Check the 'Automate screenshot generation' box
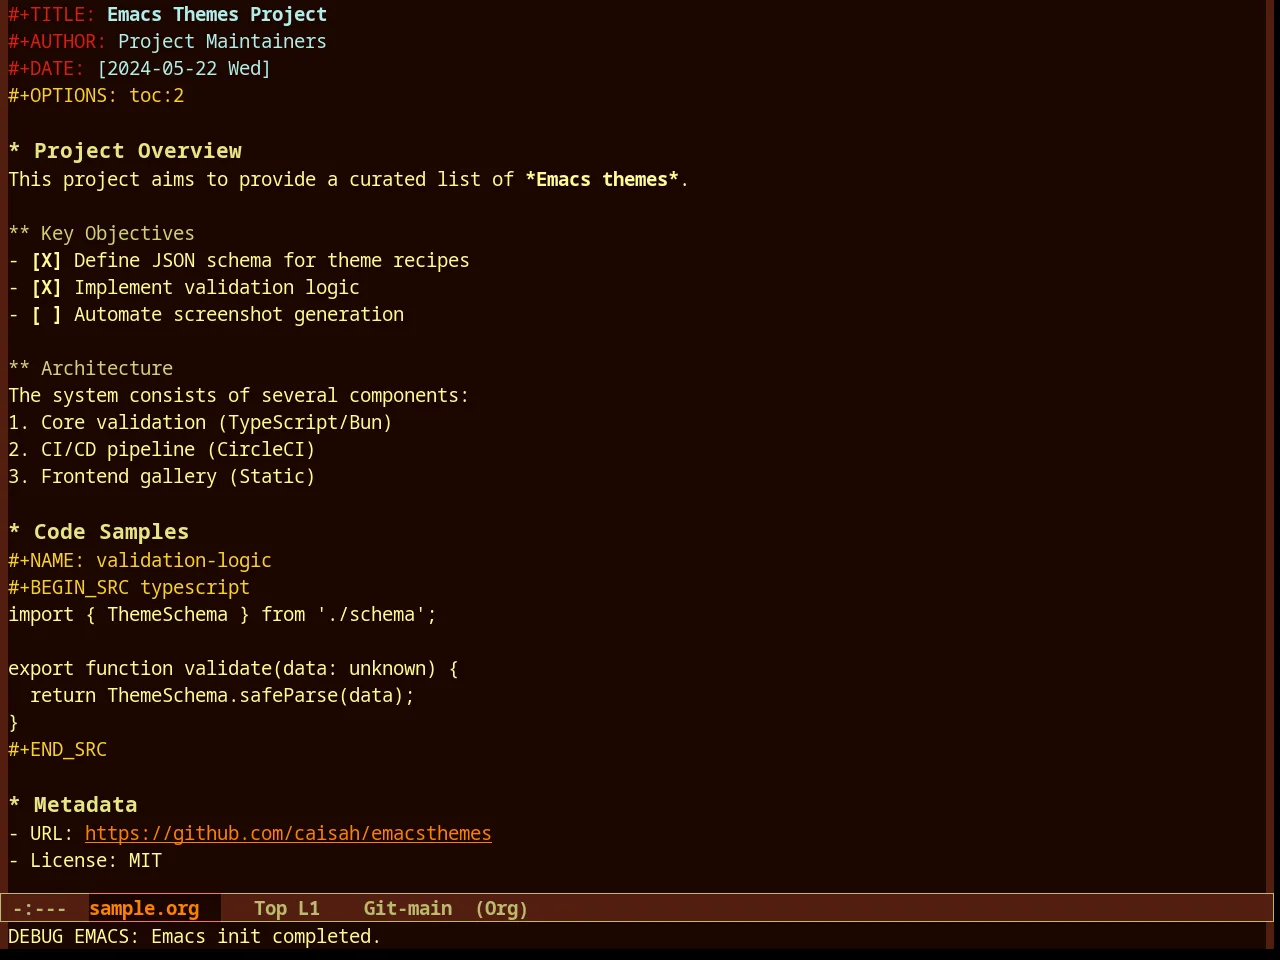Image resolution: width=1280 pixels, height=960 pixels. [x=46, y=315]
